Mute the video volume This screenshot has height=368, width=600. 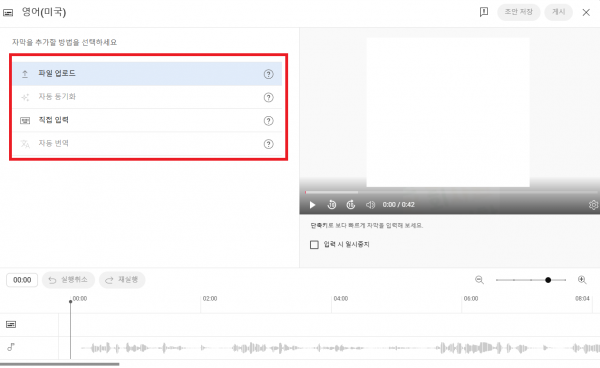pyautogui.click(x=370, y=205)
